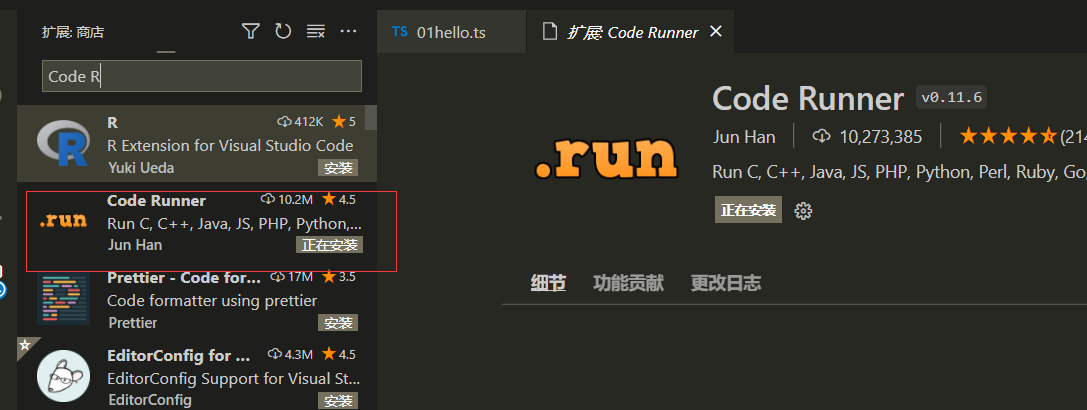The image size is (1087, 410).
Task: Click the EditorConfig publisher name under the EditorConfig entry
Action: (150, 400)
